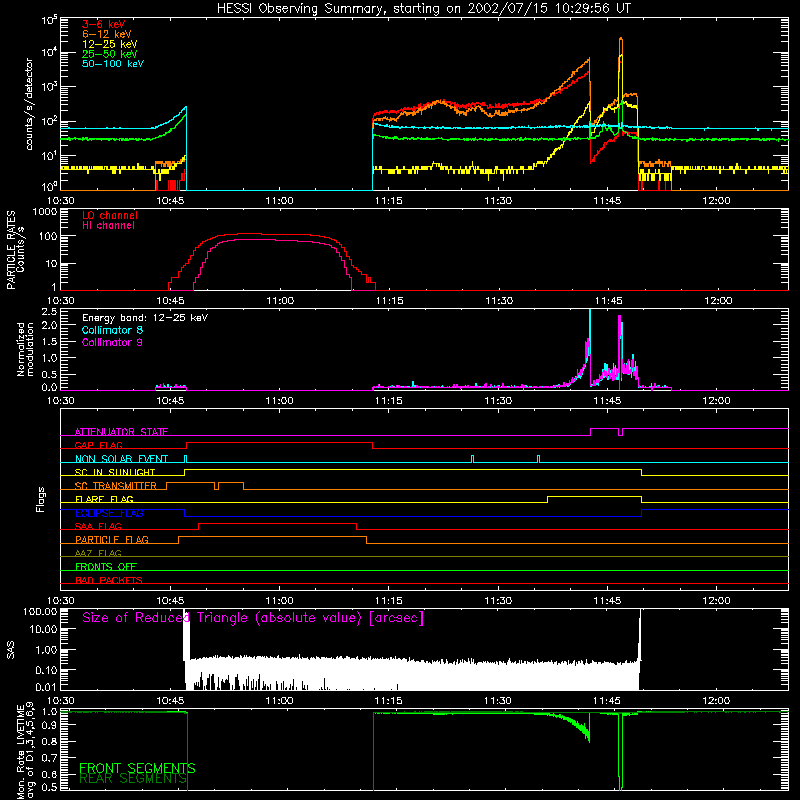This screenshot has width=800, height=800.
Task: Select the BAD PACKETS flag label
Action: tap(109, 580)
